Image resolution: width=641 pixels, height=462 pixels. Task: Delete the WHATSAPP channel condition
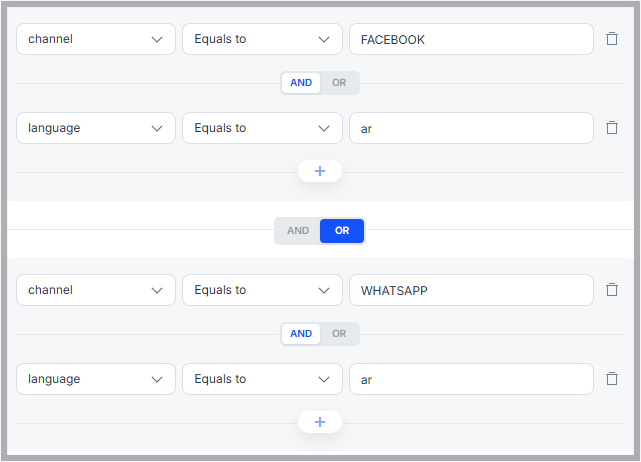(612, 290)
